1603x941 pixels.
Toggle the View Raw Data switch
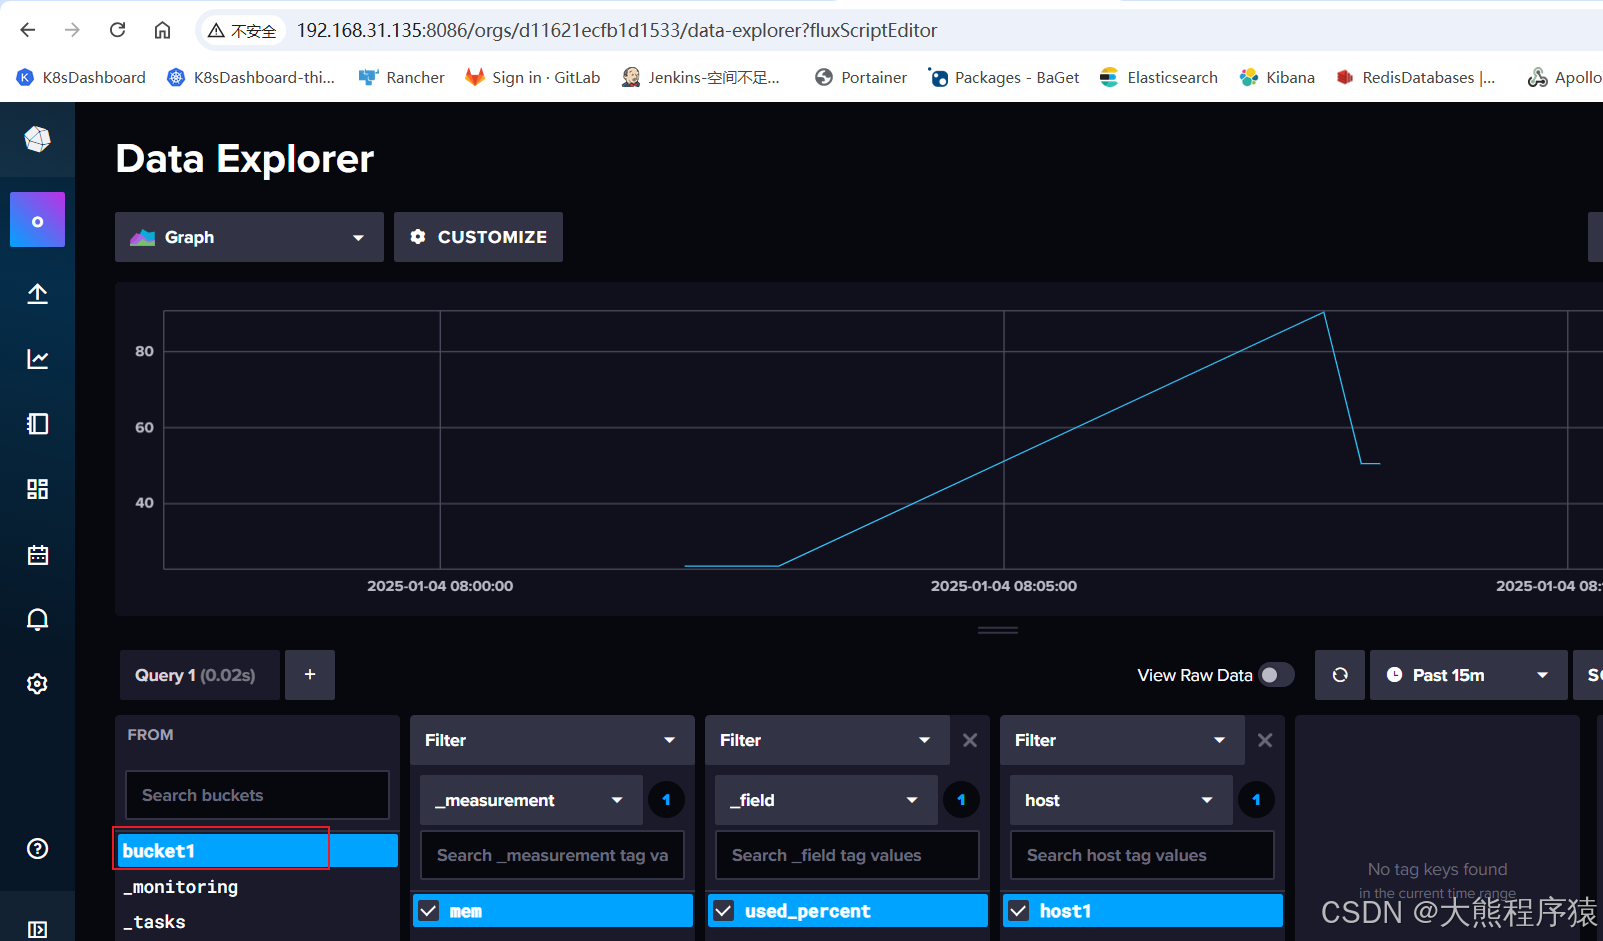pyautogui.click(x=1276, y=674)
